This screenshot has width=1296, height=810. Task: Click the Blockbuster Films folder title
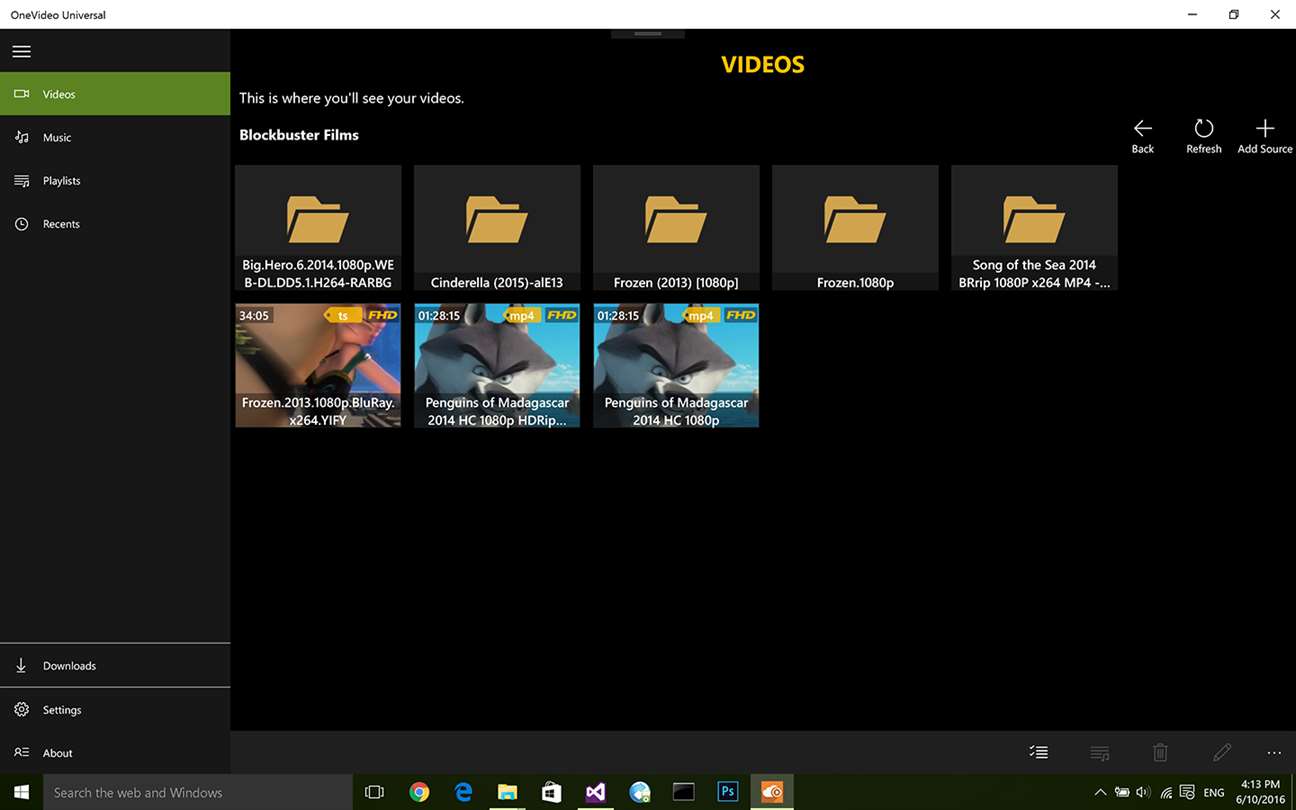point(299,135)
